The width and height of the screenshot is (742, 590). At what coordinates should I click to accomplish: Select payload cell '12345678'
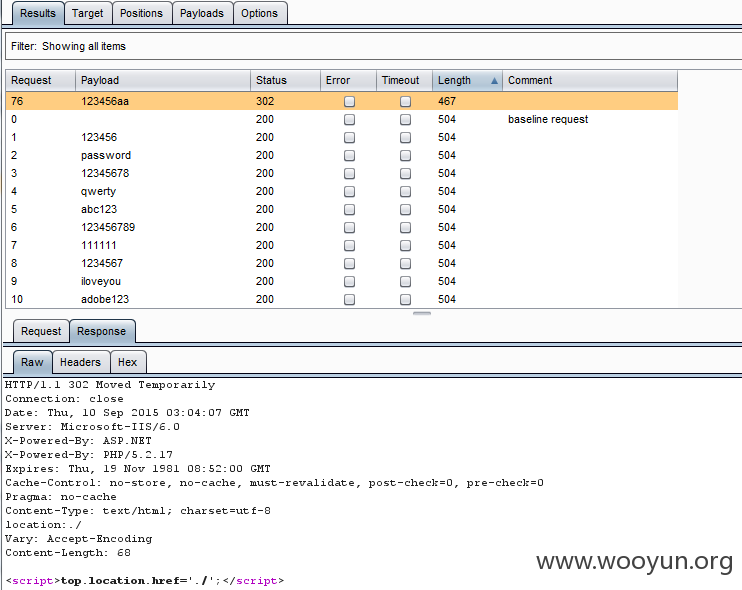pos(105,173)
